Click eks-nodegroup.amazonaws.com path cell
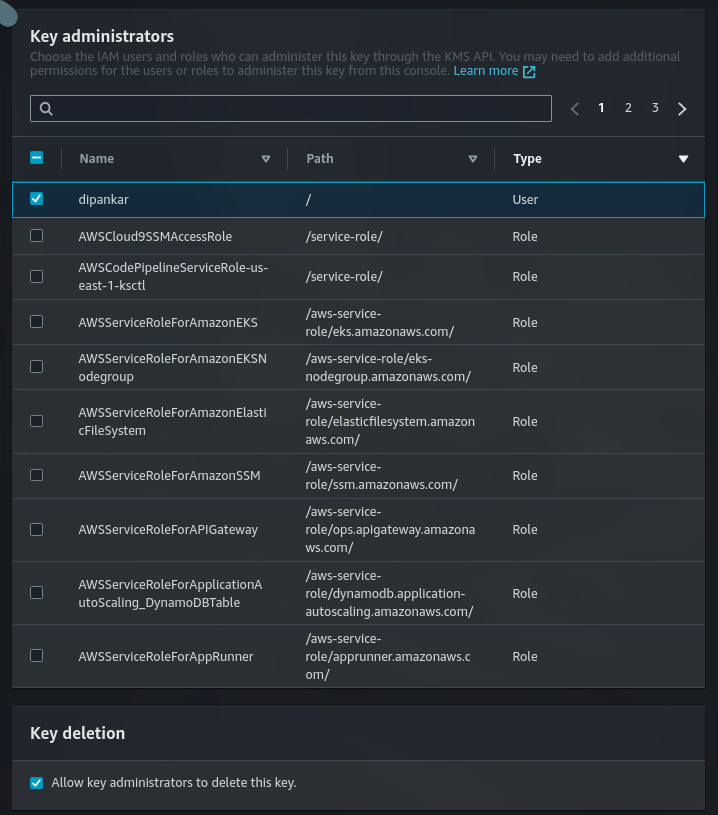Viewport: 718px width, 815px height. [388, 367]
